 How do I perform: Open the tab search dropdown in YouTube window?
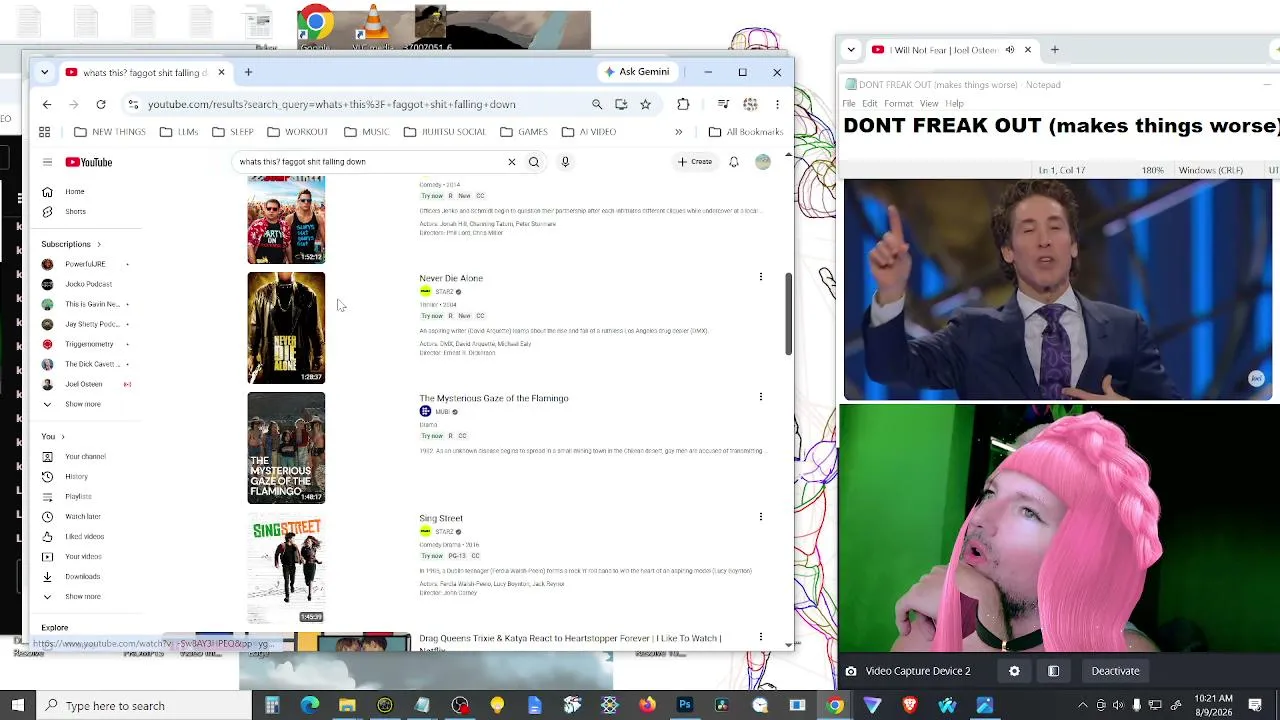coord(44,72)
